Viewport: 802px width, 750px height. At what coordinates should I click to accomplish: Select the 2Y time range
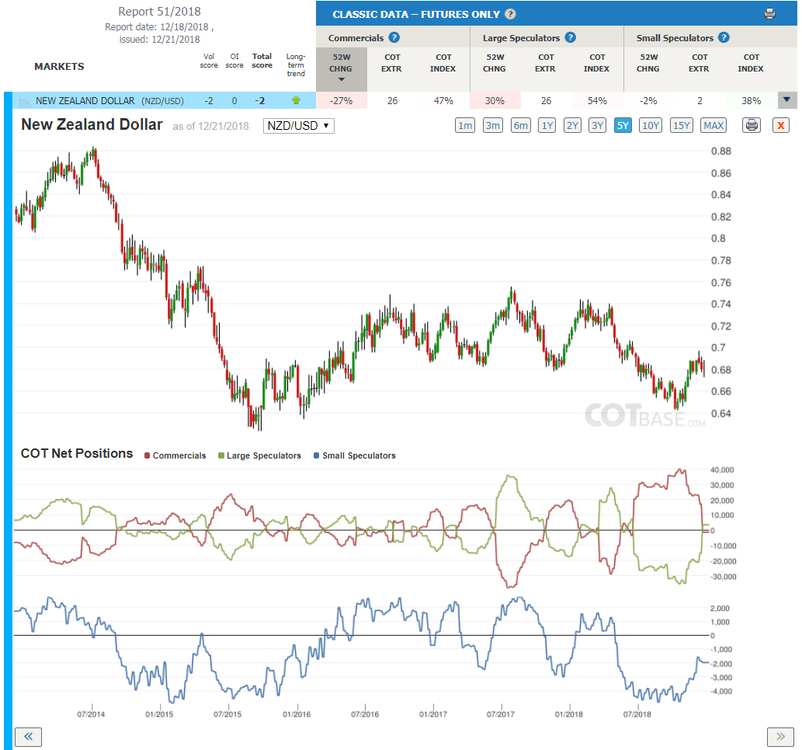572,125
